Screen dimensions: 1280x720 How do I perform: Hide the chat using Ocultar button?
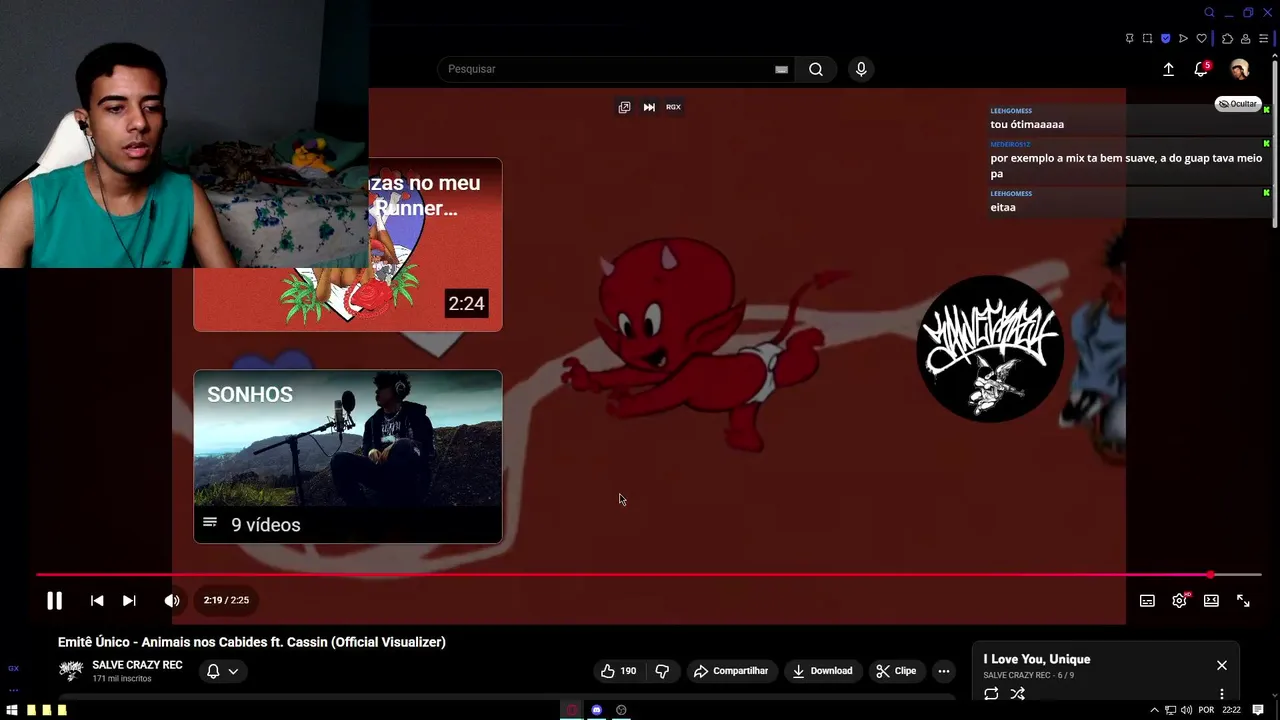(x=1238, y=104)
